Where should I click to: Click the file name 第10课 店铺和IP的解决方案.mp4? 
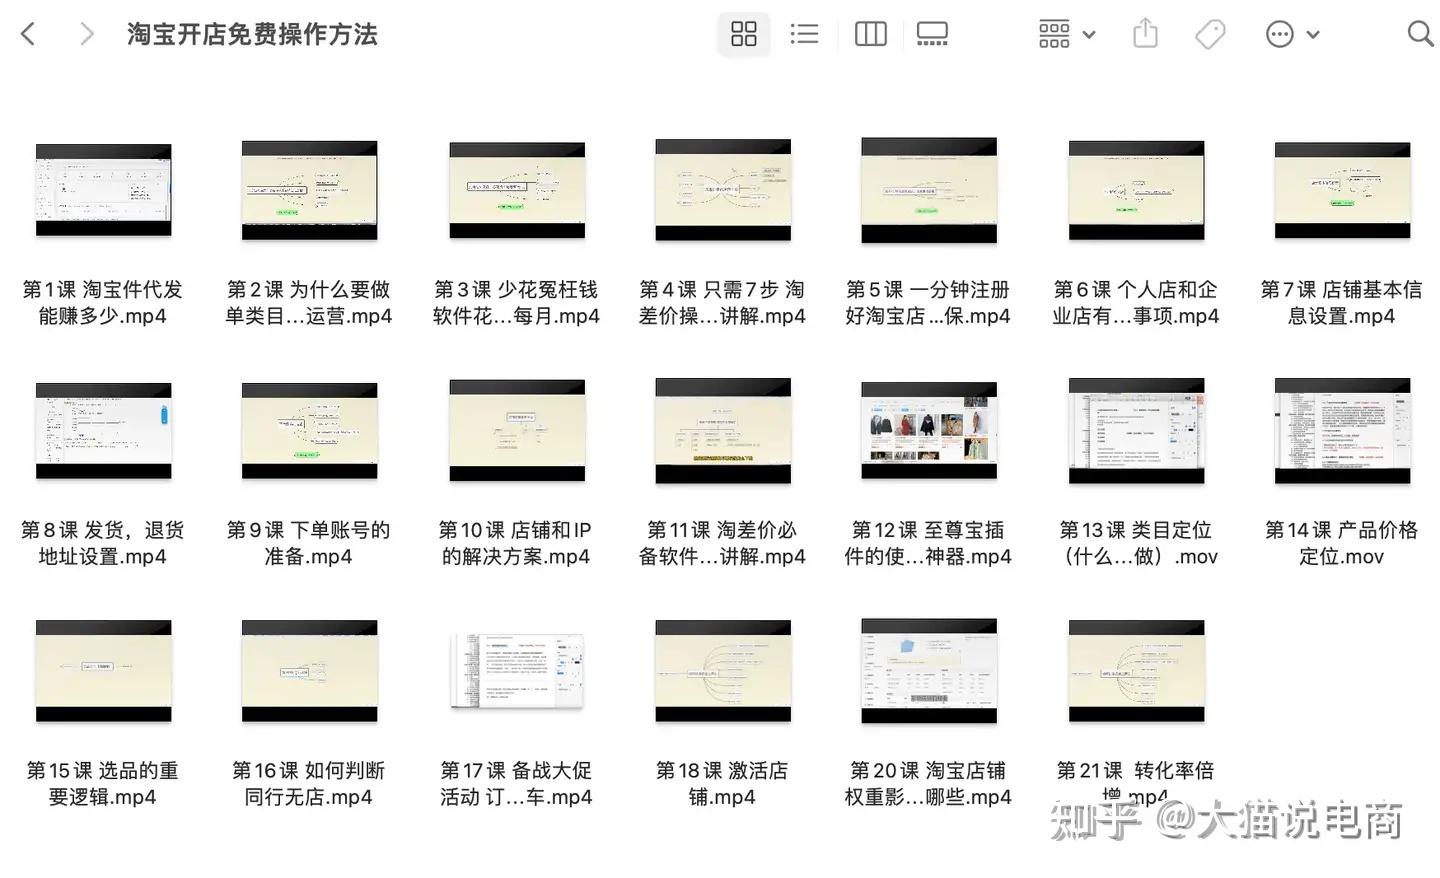517,543
